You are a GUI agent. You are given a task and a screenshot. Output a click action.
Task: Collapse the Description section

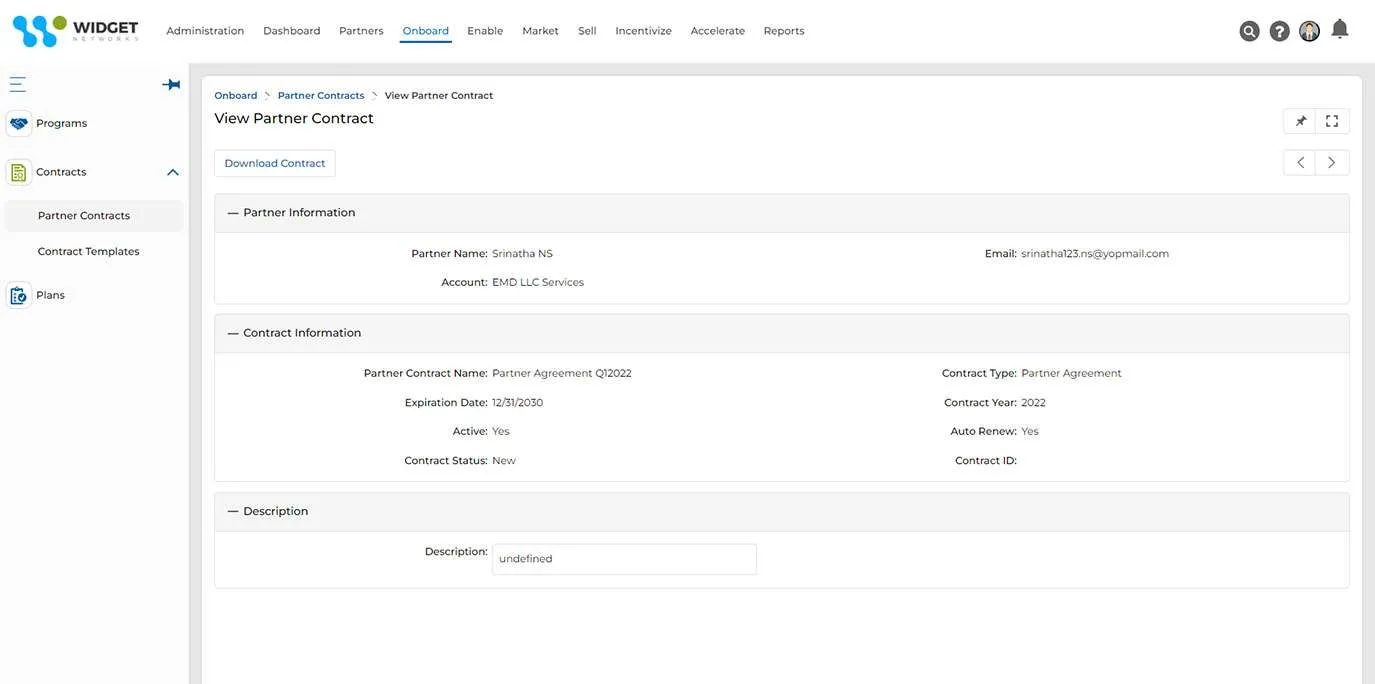coord(233,511)
